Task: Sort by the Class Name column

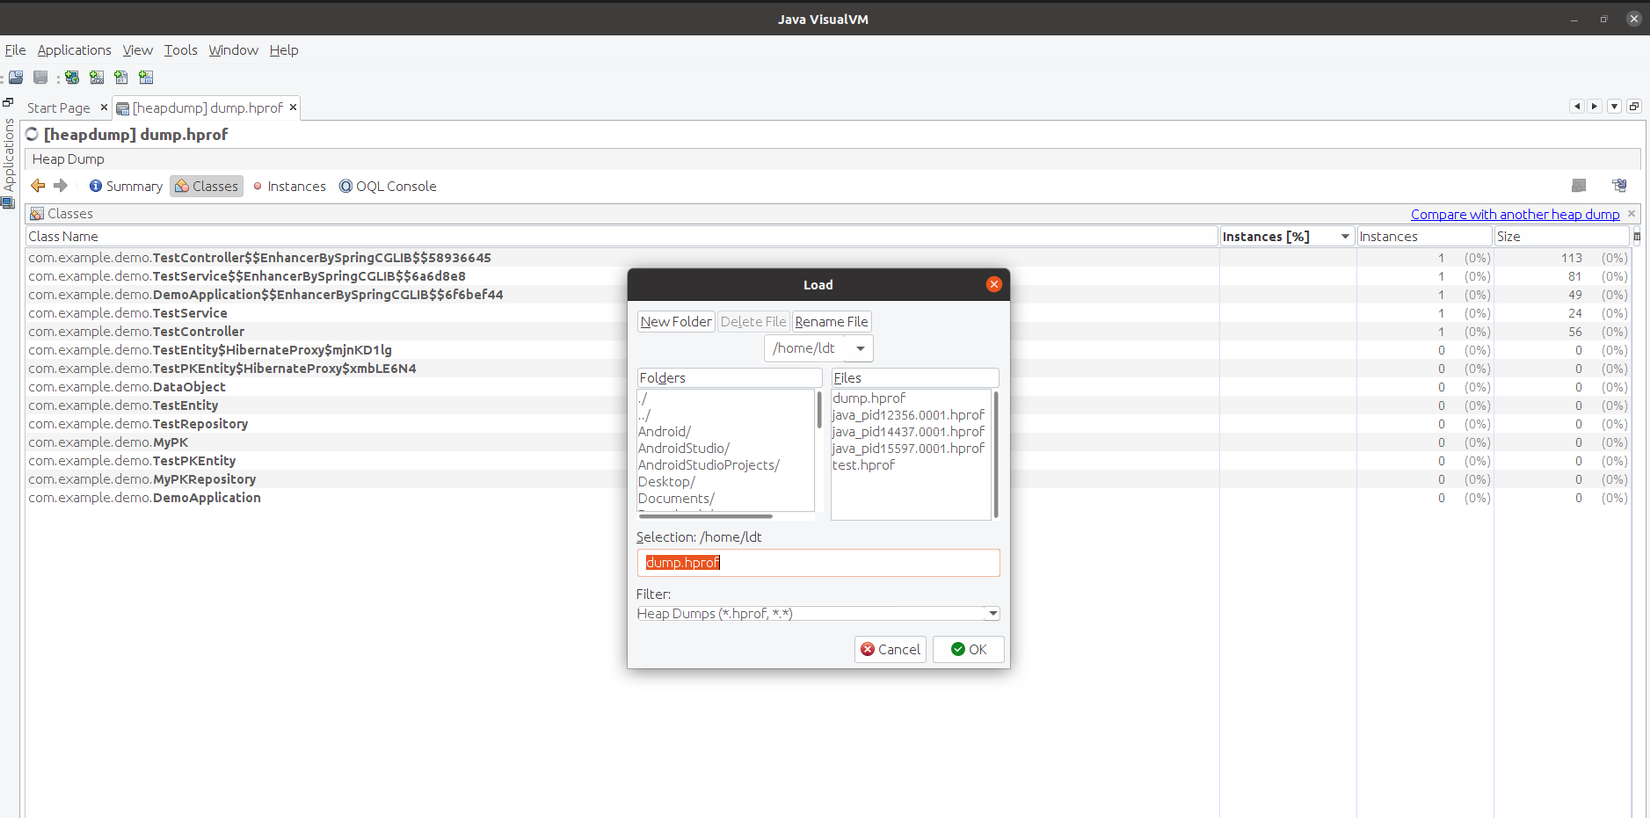Action: (622, 236)
